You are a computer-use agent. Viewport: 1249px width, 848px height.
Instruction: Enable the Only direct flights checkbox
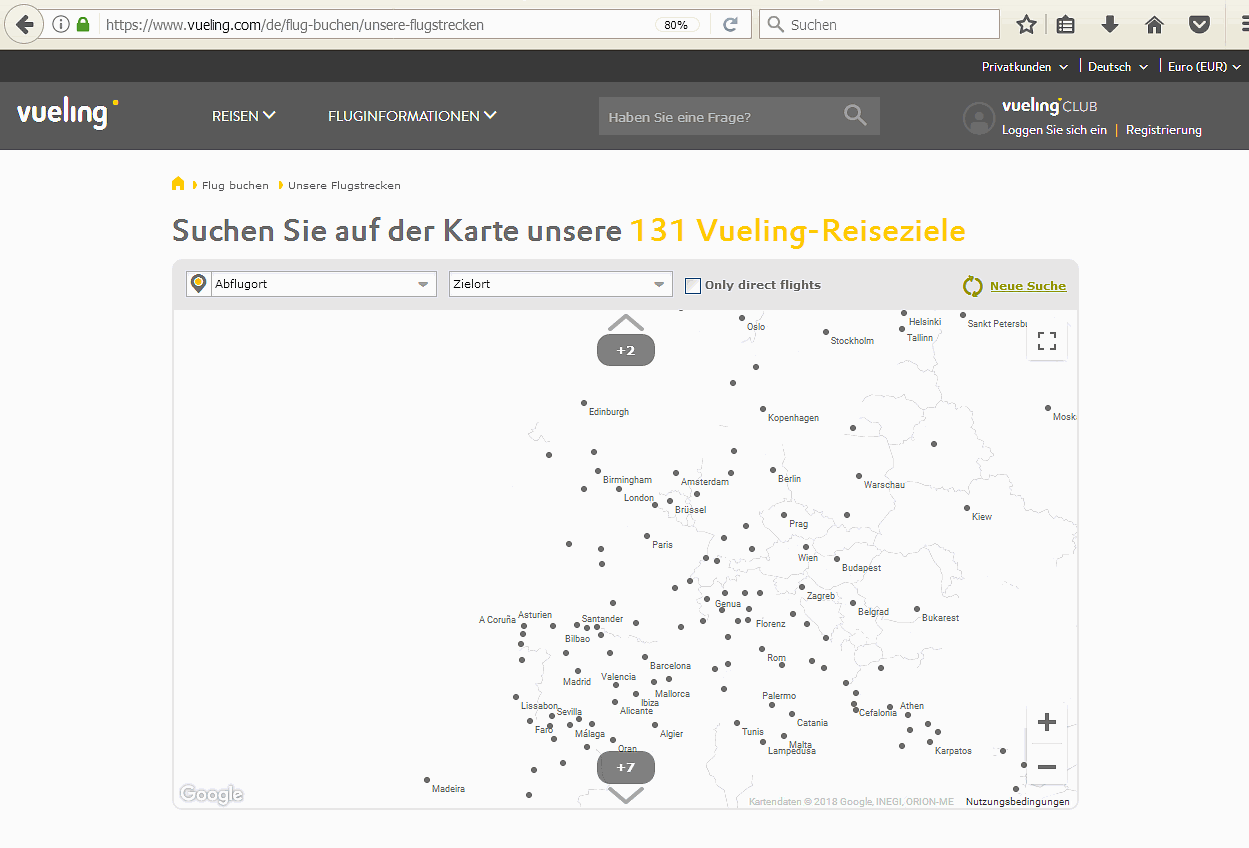point(692,286)
